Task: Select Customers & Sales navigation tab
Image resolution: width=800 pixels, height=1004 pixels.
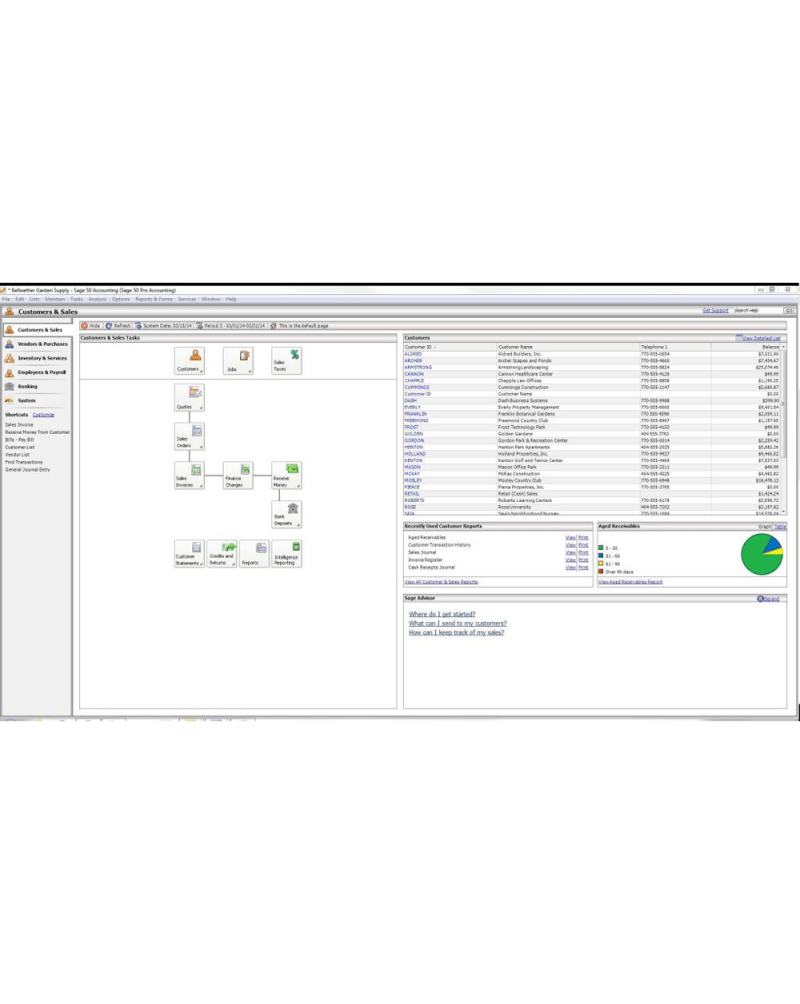Action: (37, 330)
